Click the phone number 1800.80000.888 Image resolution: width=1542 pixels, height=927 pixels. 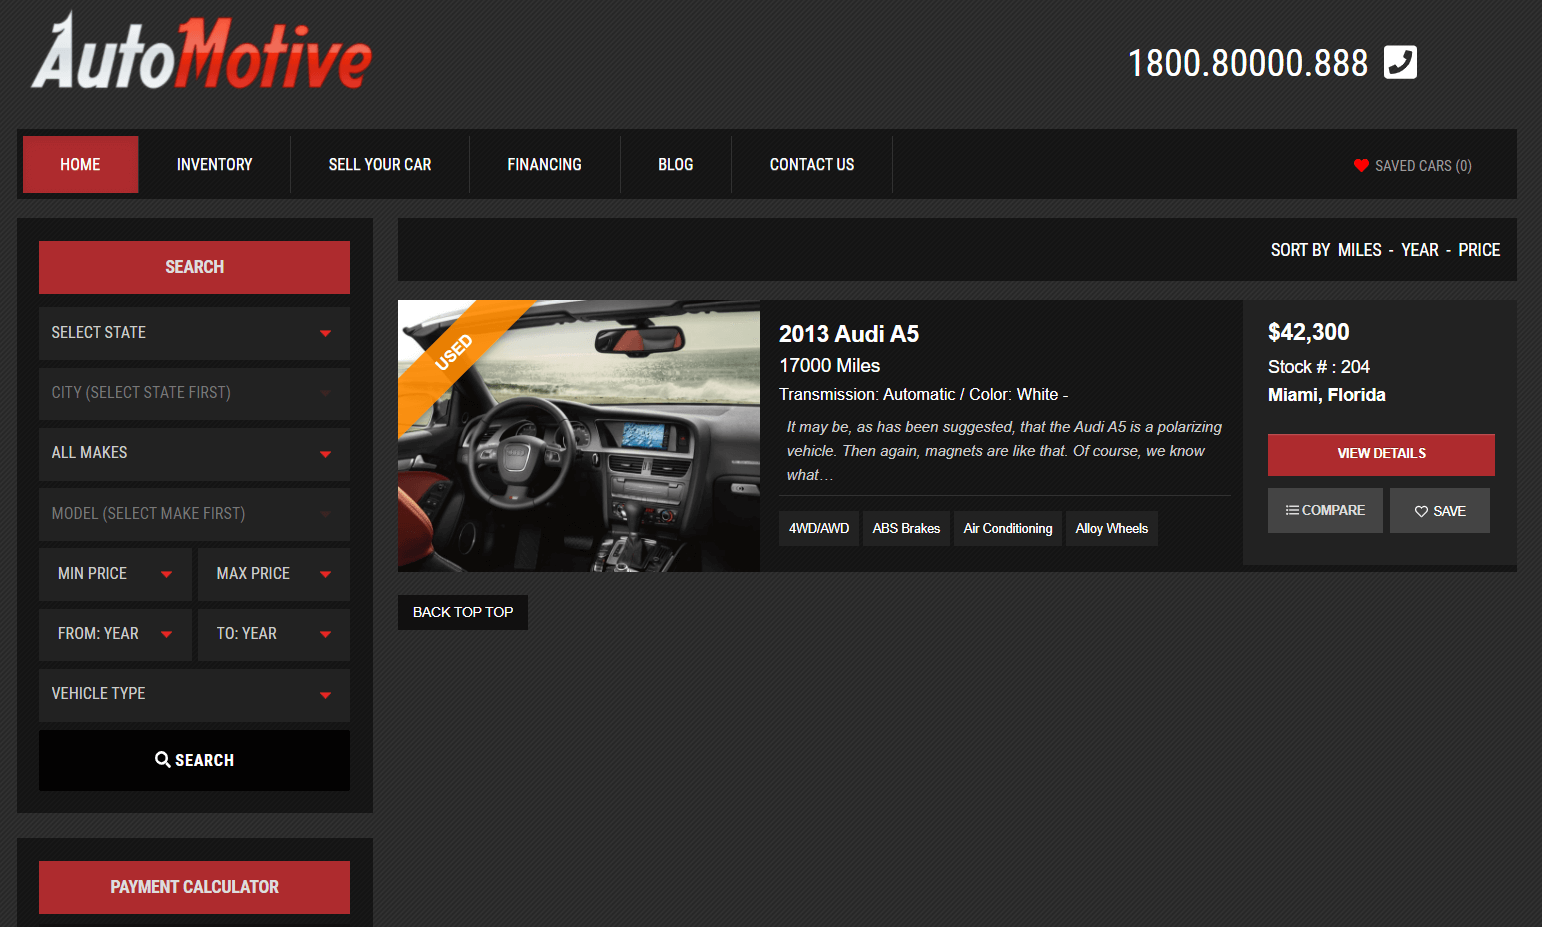click(1248, 63)
